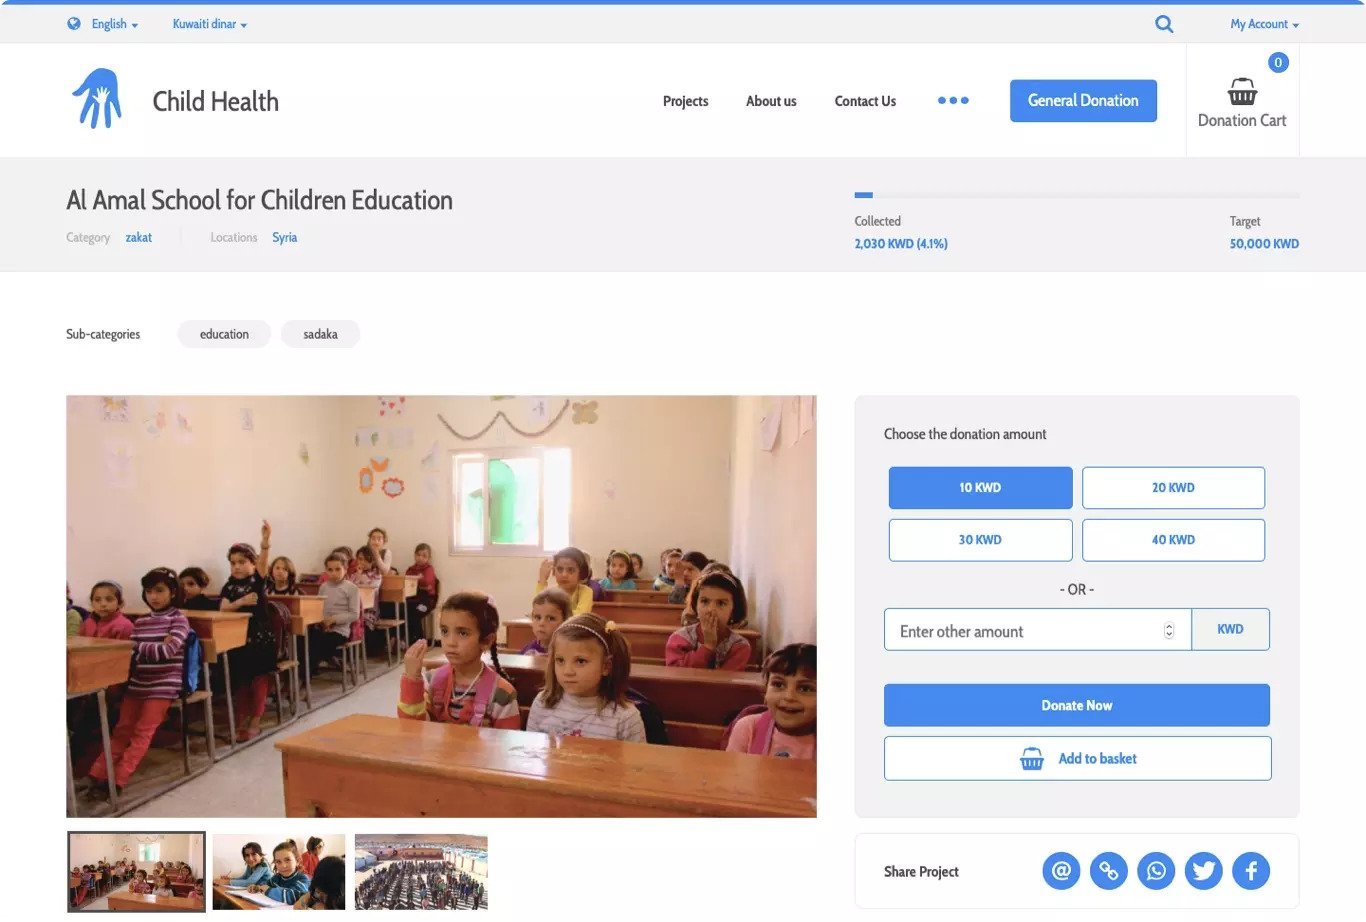This screenshot has height=922, width=1366.
Task: Open the search magnifier icon
Action: pos(1164,24)
